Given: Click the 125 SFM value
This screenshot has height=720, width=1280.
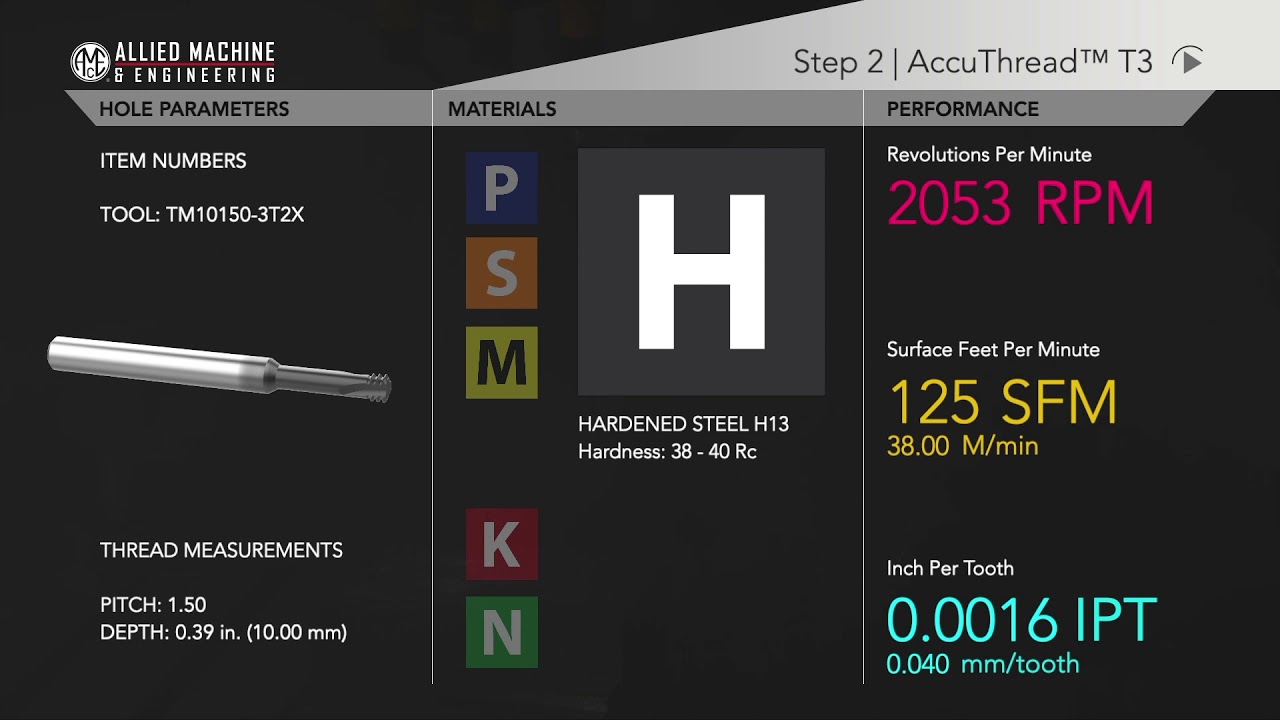Looking at the screenshot, I should pos(1002,401).
